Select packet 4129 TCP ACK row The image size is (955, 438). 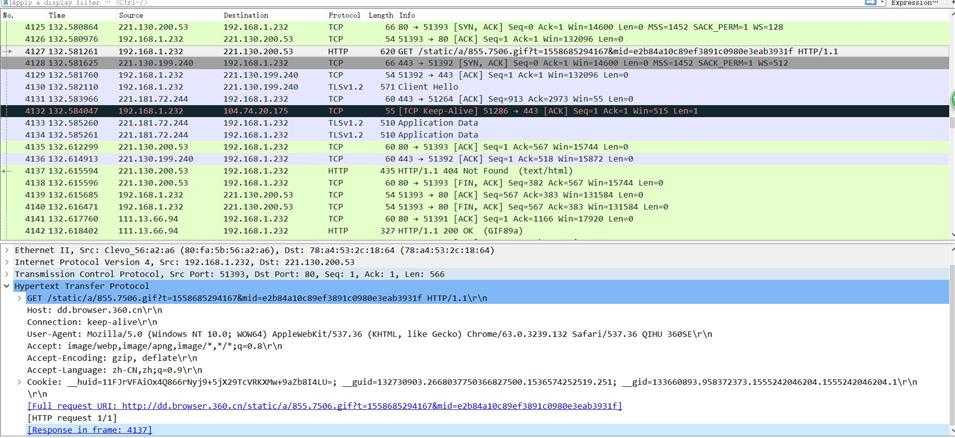[x=475, y=75]
